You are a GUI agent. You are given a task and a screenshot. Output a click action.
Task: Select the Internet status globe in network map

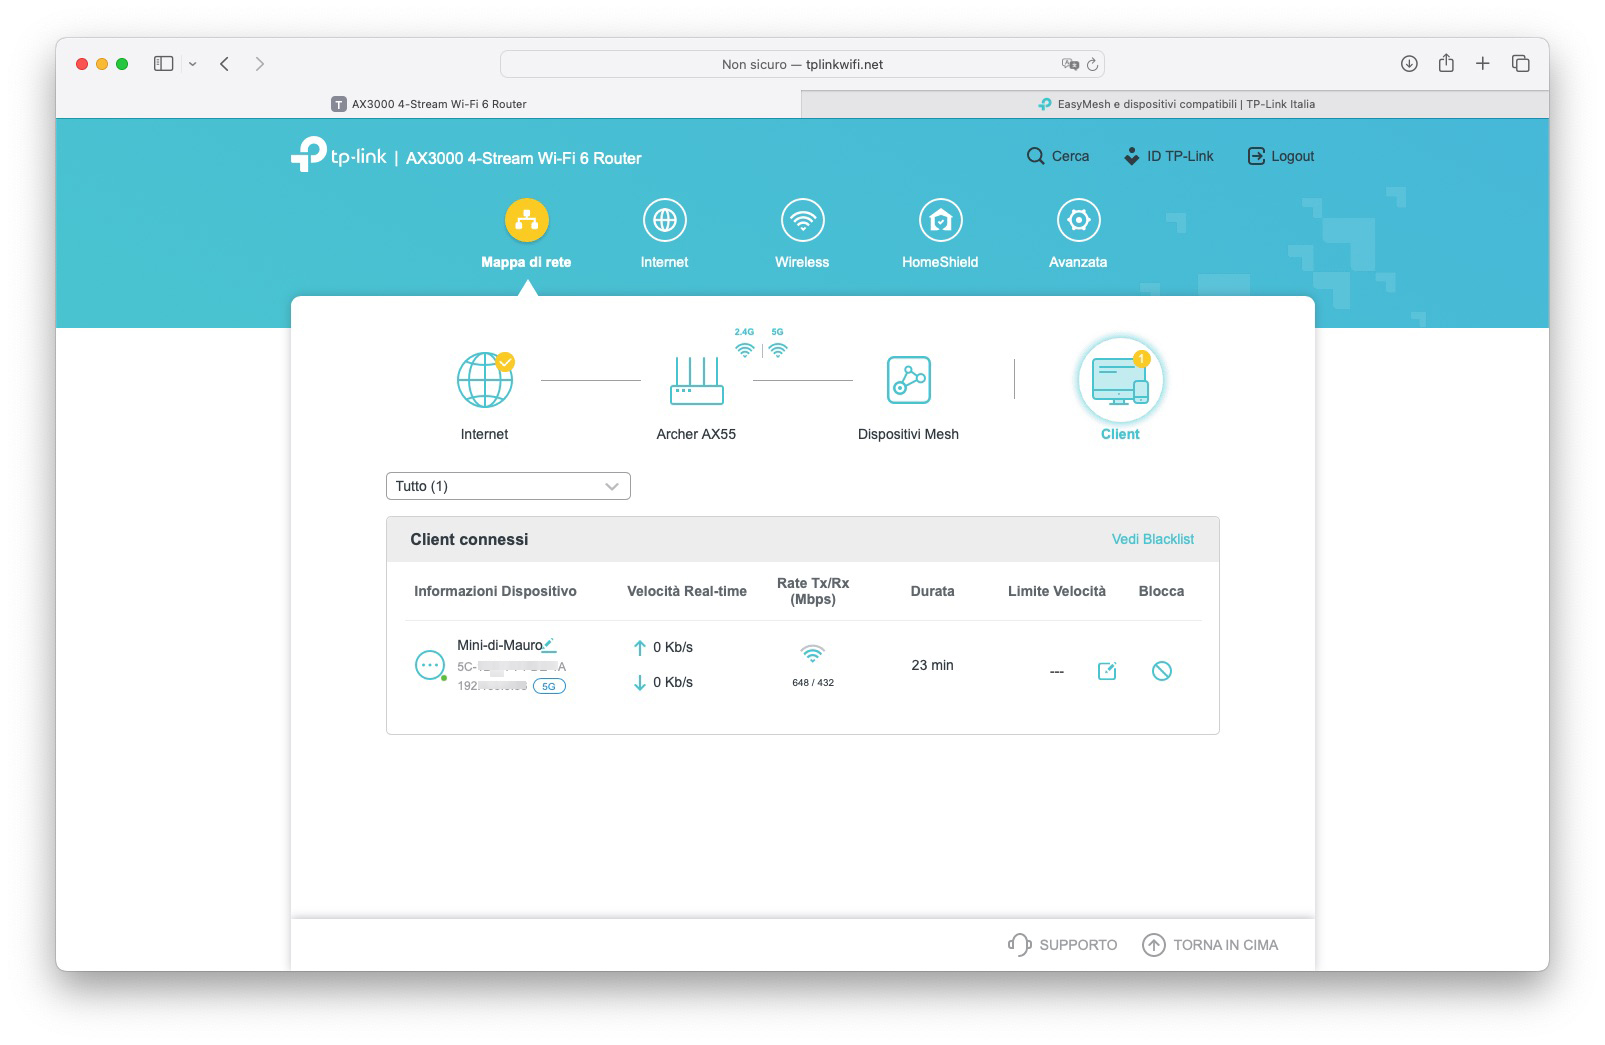(x=485, y=380)
